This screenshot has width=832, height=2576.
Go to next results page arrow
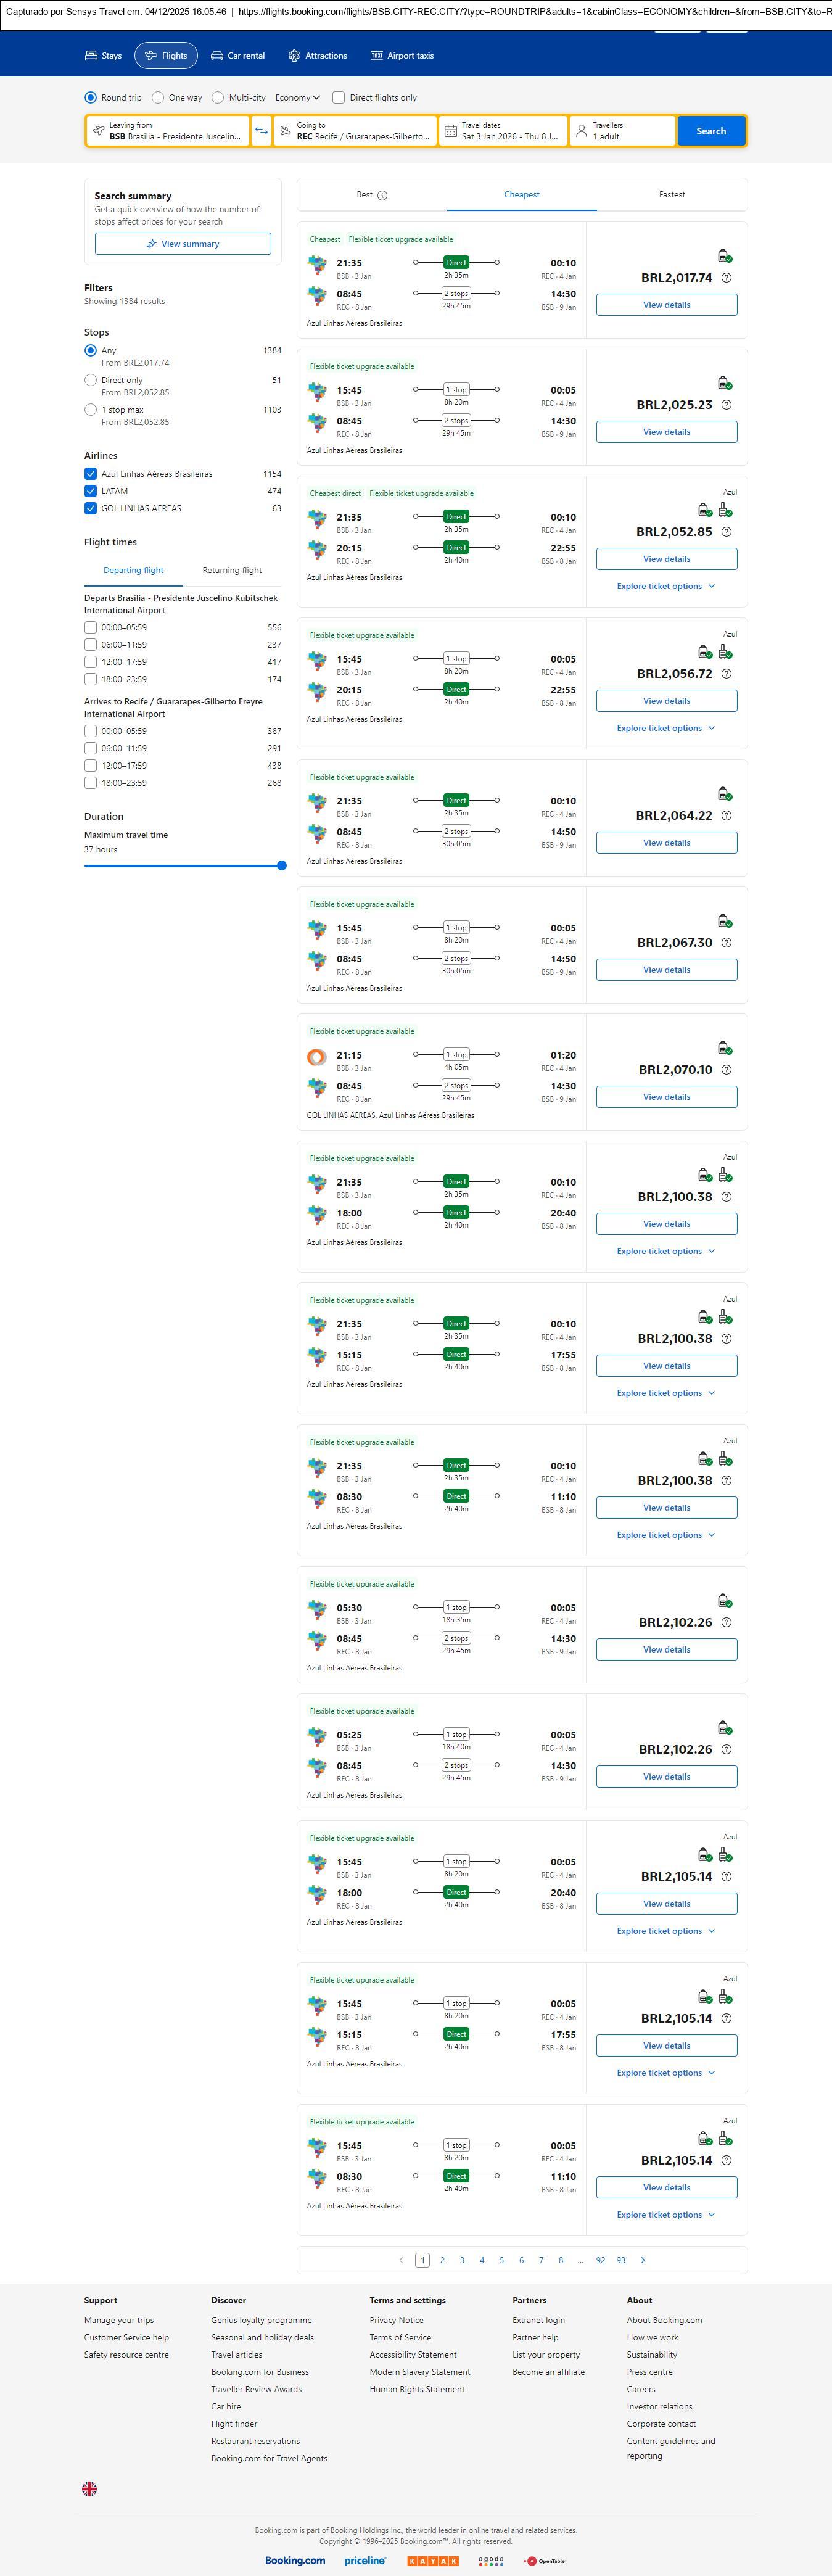click(x=642, y=2260)
